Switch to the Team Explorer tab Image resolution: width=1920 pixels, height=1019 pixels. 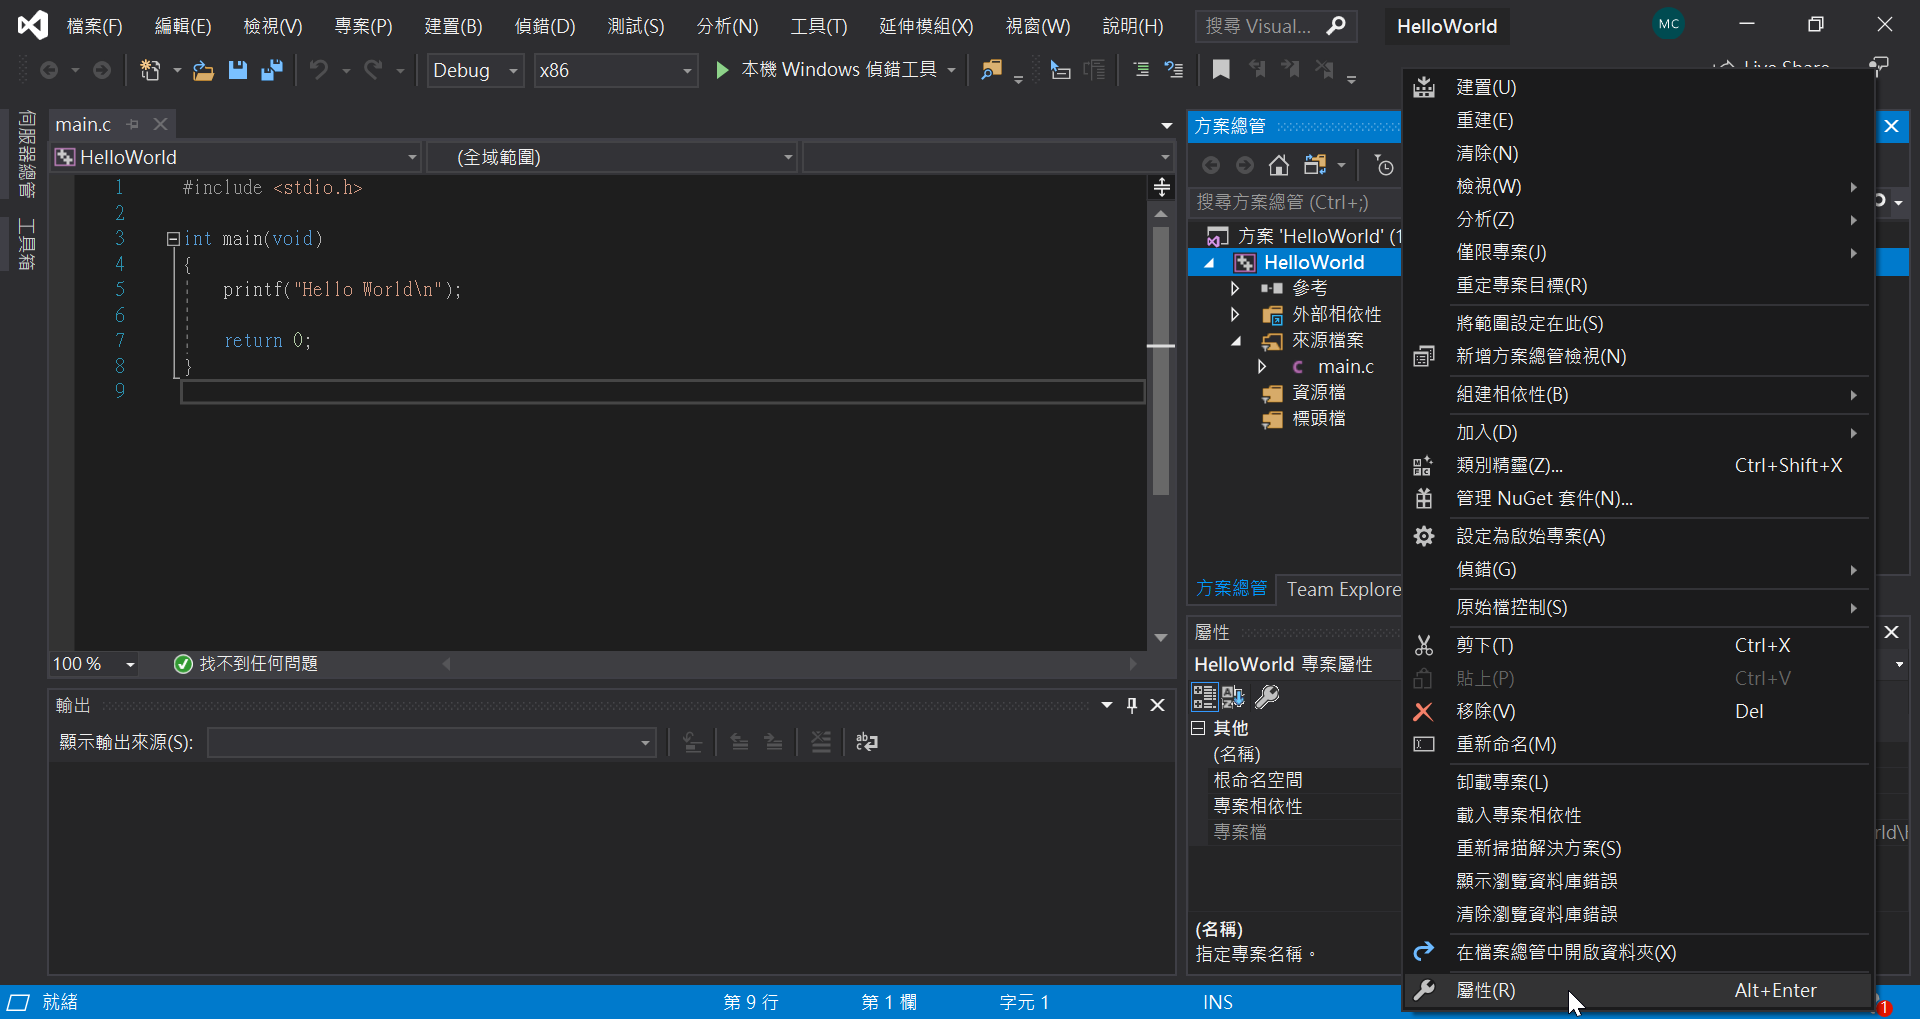[1343, 589]
